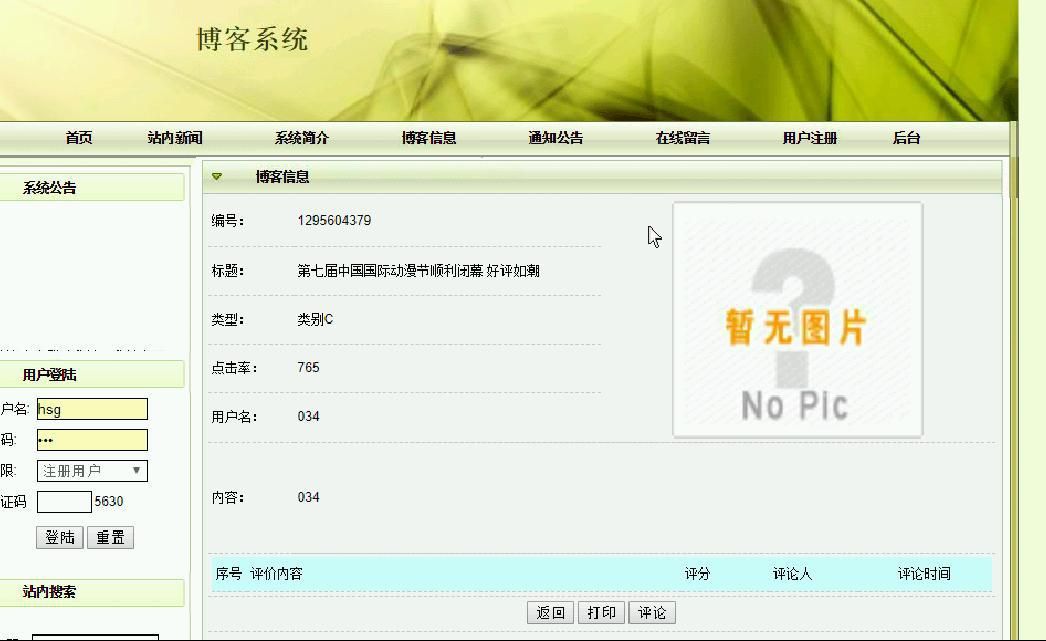Click the 返回 button
This screenshot has width=1046, height=641.
(x=550, y=612)
